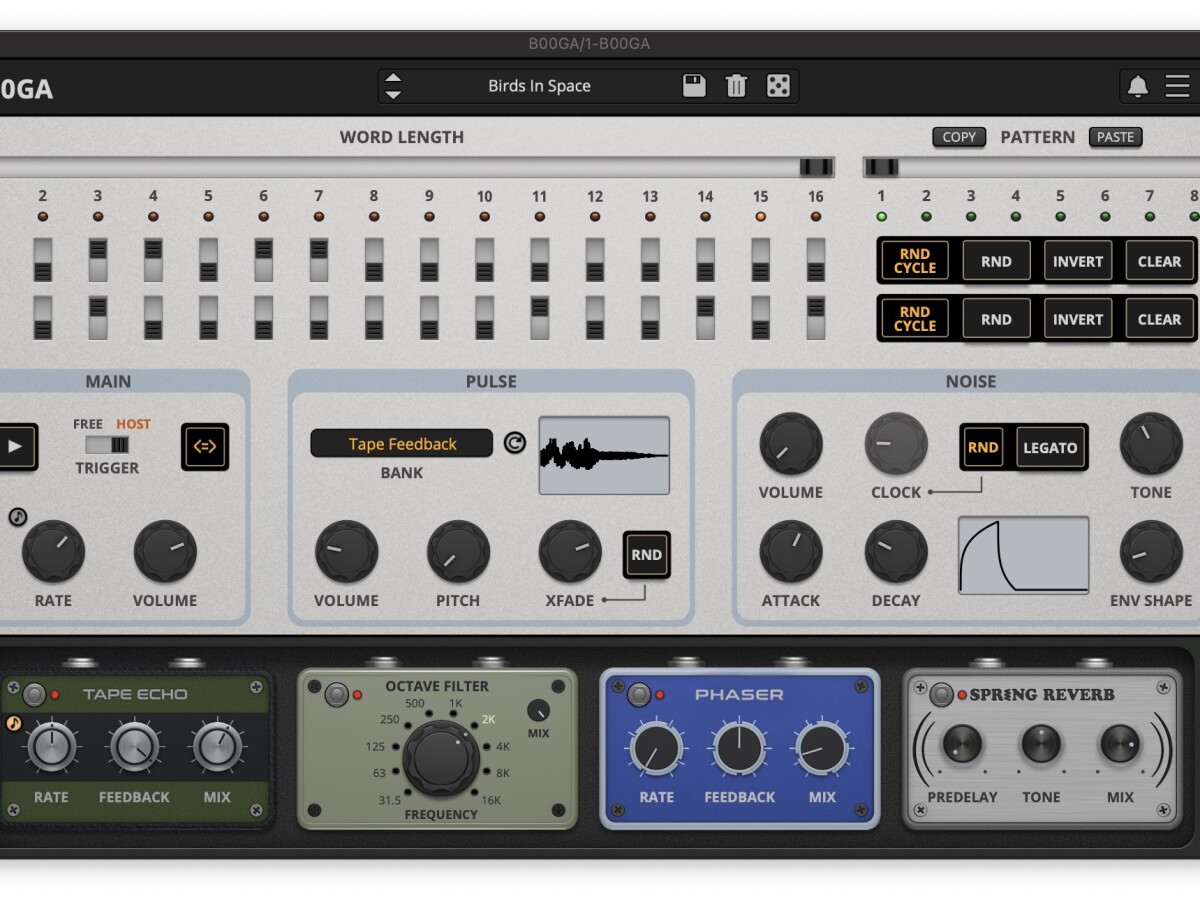This screenshot has width=1200, height=900.
Task: Open the hamburger menu
Action: click(x=1177, y=87)
